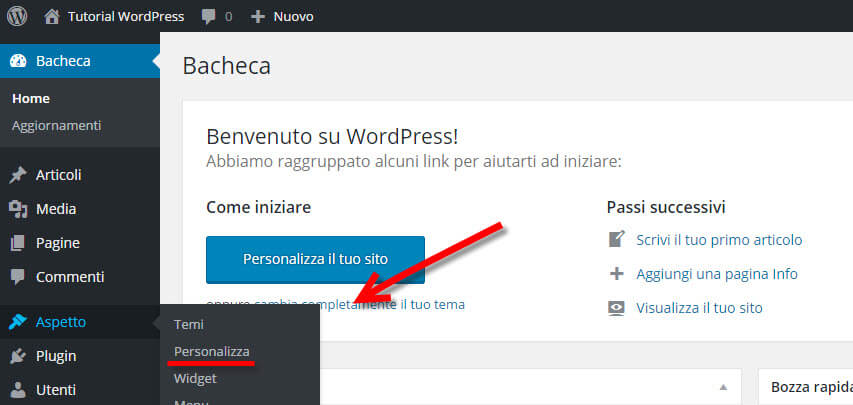Click the Bozza rapida widget header
Viewport: 853px width, 405px height.
811,387
